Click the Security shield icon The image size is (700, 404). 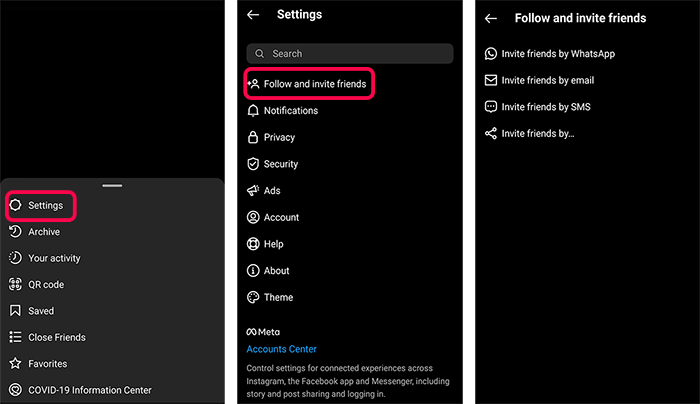click(x=253, y=164)
